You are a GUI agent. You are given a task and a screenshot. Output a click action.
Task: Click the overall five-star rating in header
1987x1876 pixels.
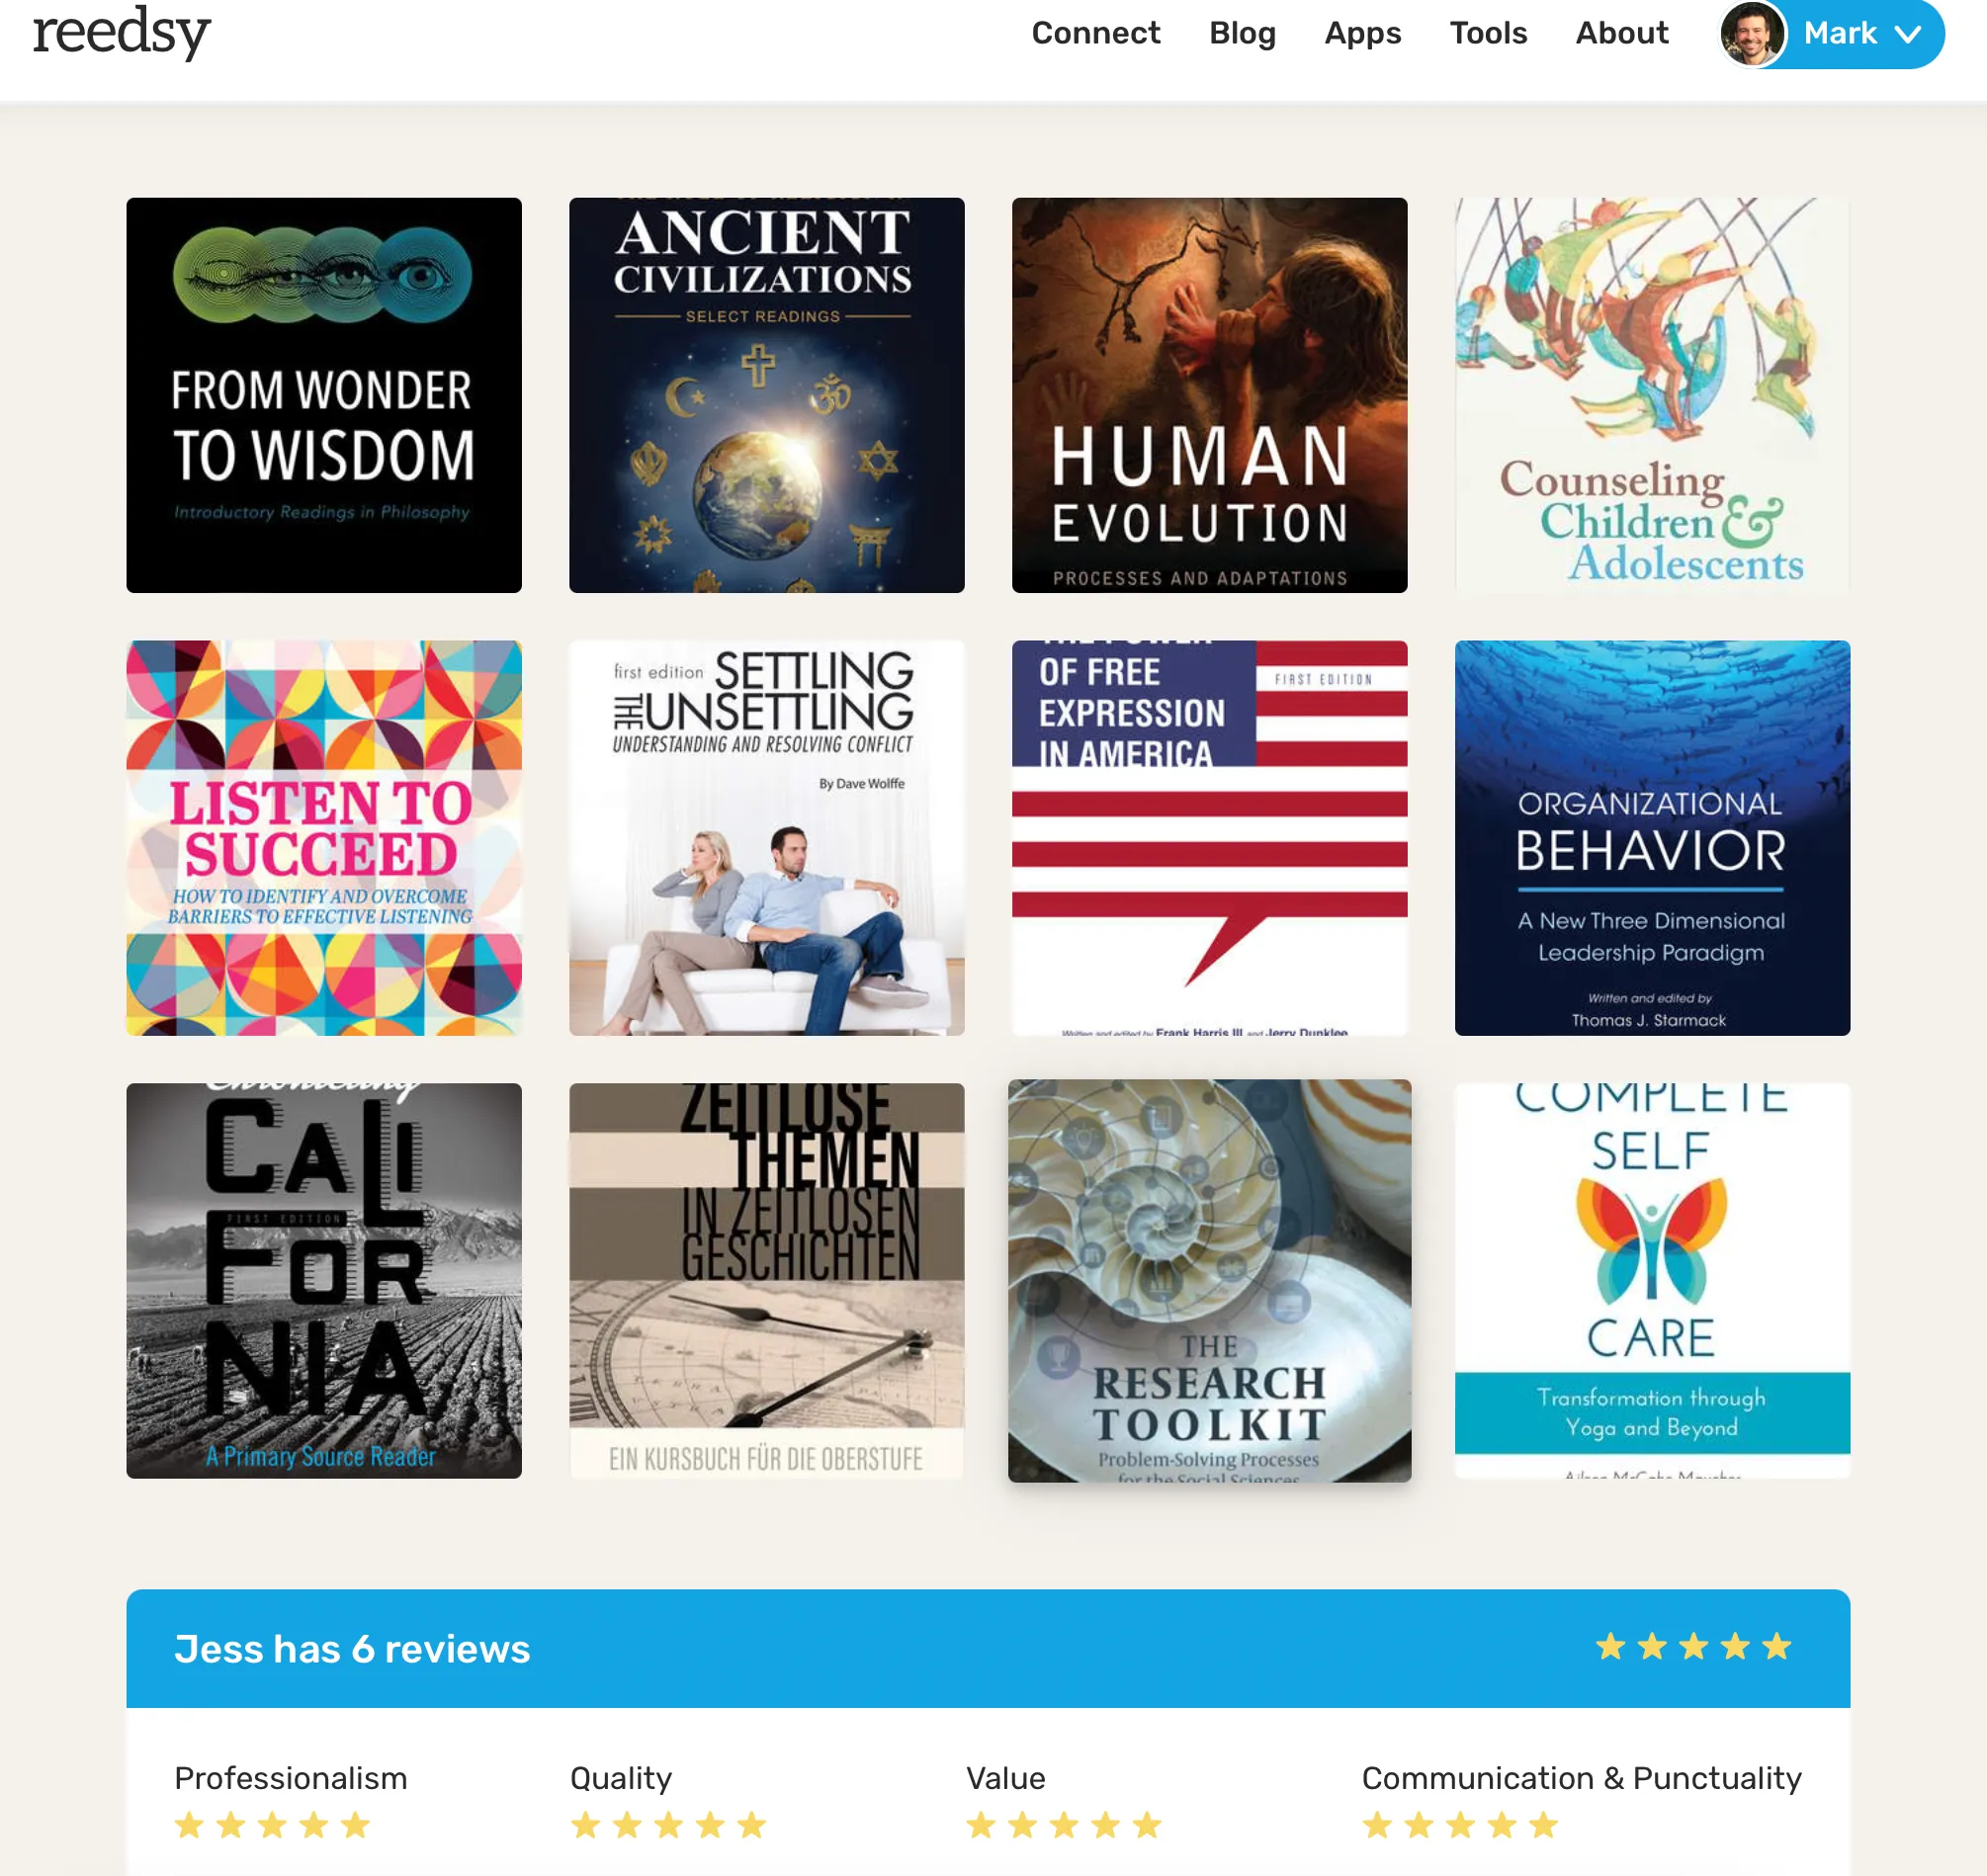[1692, 1647]
